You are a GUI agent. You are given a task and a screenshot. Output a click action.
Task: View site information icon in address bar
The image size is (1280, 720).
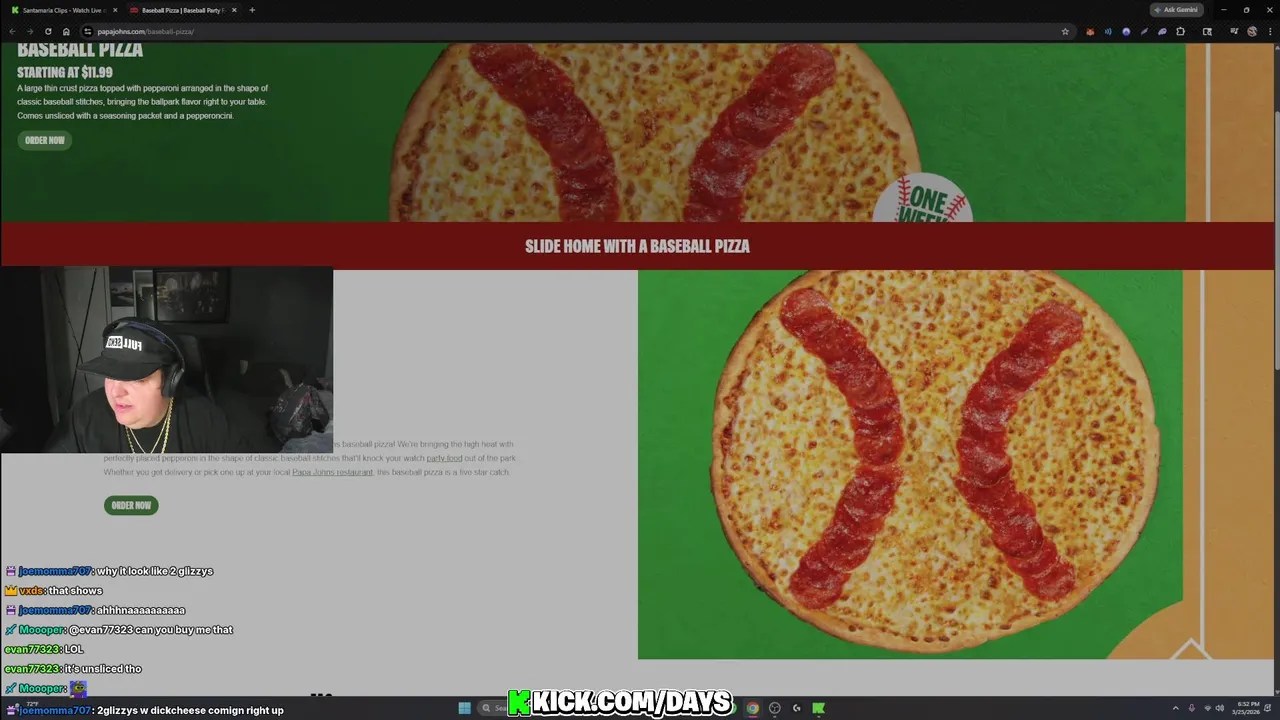tap(88, 31)
